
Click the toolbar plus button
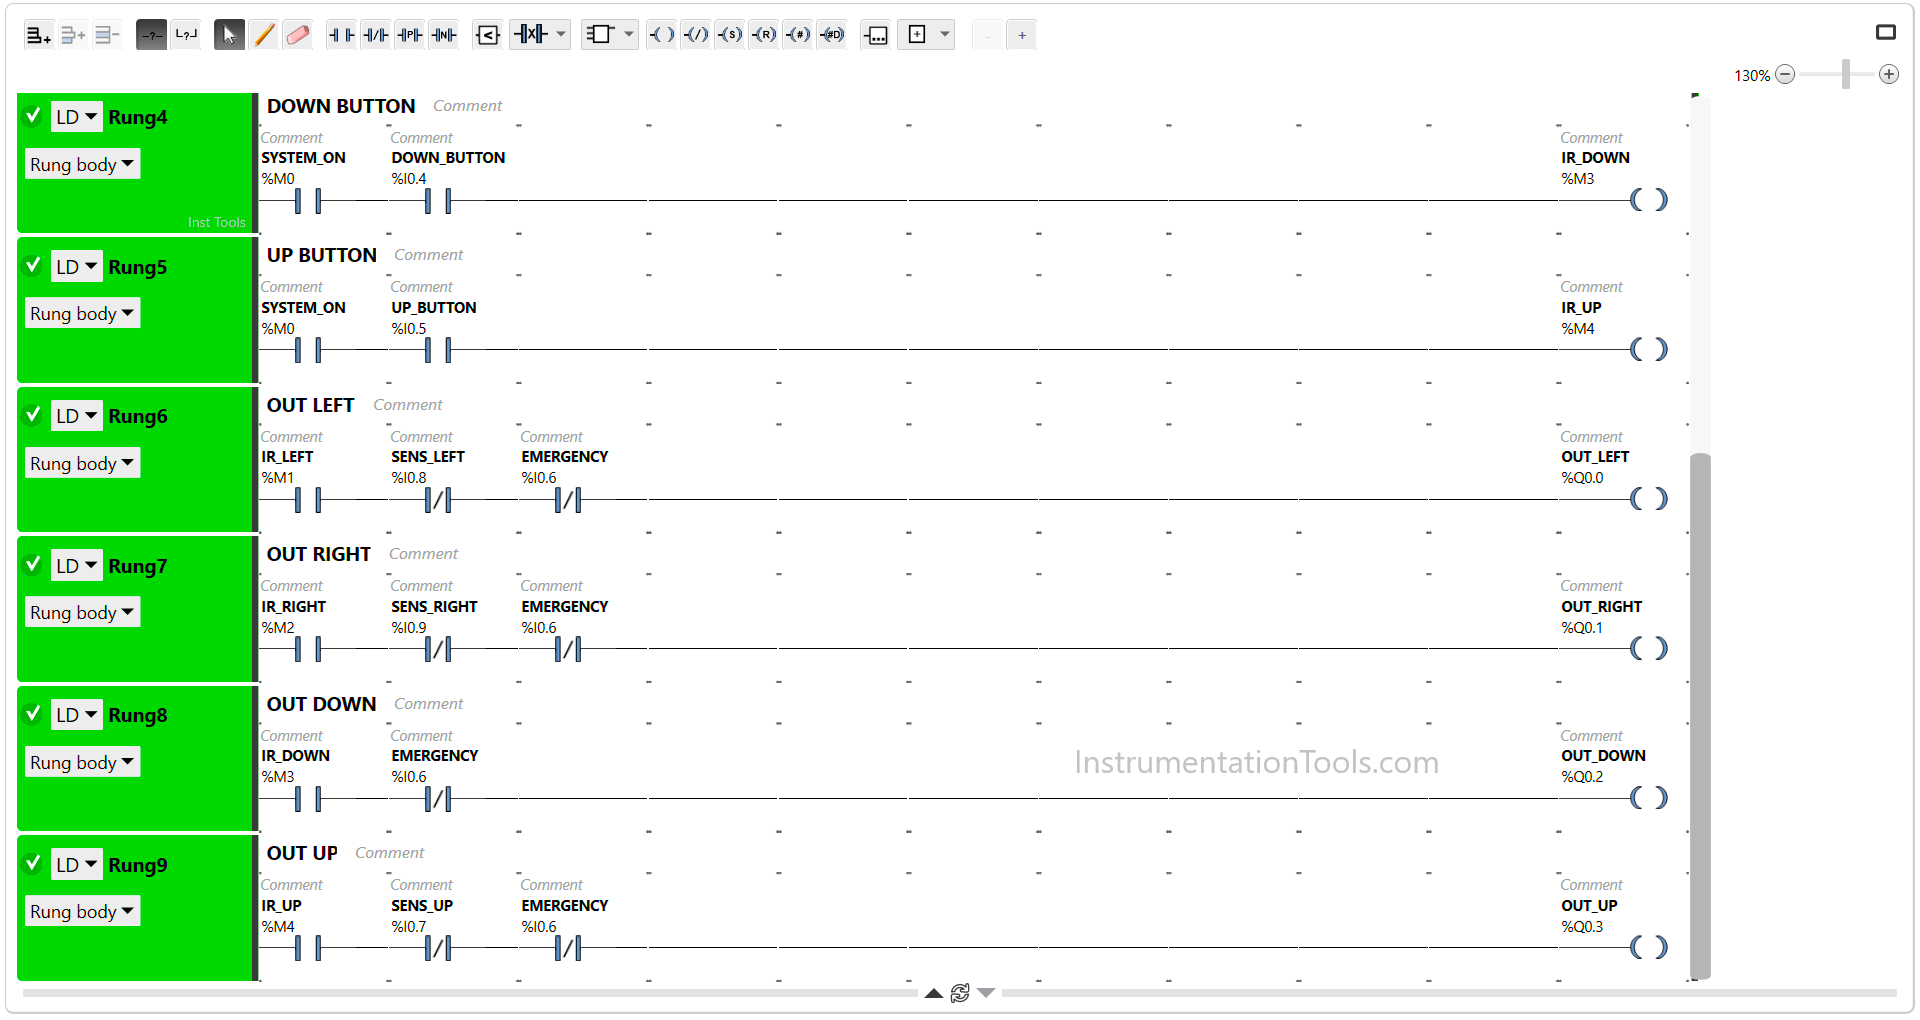[1022, 35]
